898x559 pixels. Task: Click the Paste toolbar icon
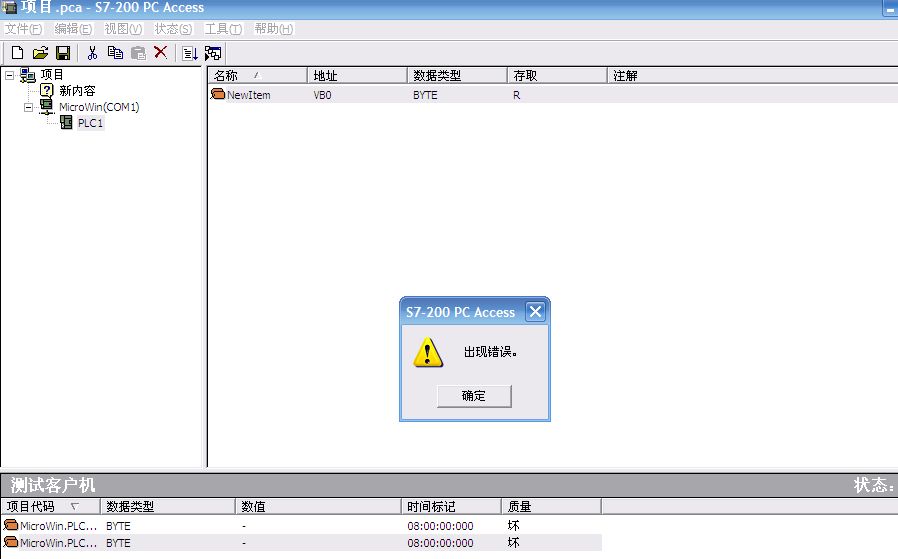(x=139, y=53)
